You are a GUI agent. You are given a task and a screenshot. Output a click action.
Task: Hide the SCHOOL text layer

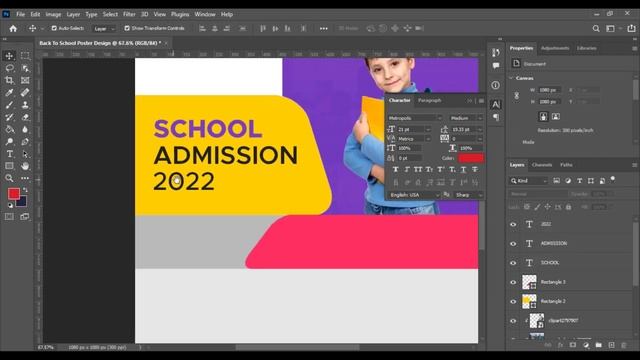513,263
